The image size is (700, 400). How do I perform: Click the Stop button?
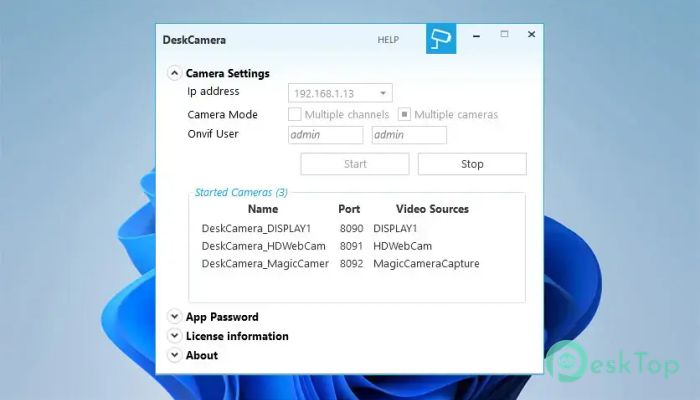tap(472, 164)
